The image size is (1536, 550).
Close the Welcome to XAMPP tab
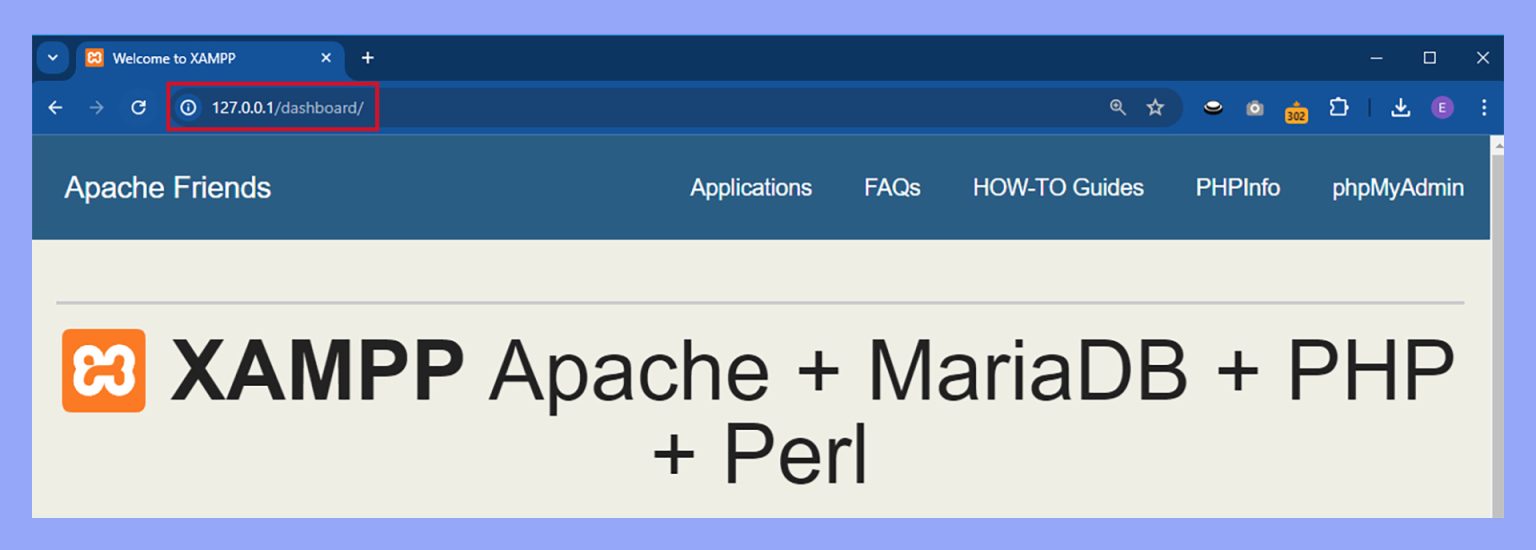[325, 58]
